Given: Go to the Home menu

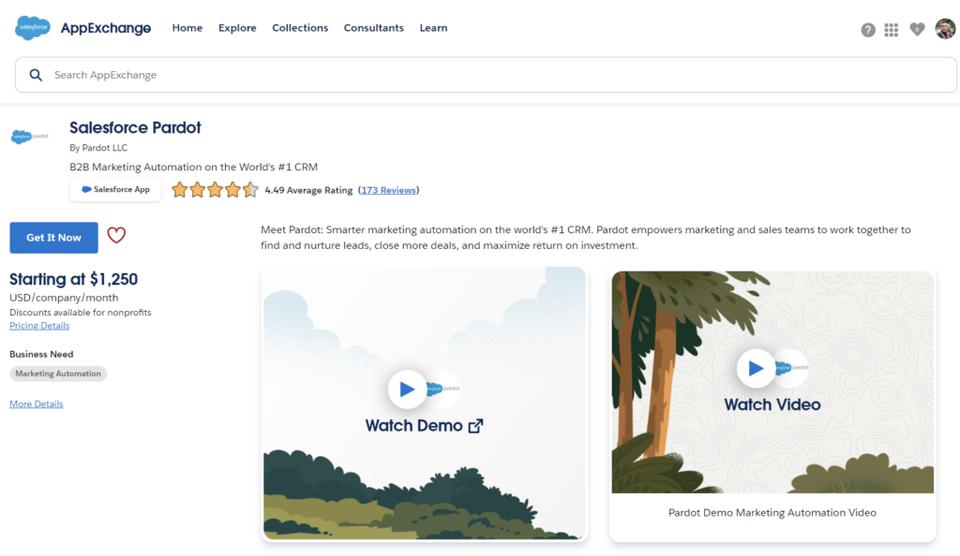Looking at the screenshot, I should tap(187, 28).
